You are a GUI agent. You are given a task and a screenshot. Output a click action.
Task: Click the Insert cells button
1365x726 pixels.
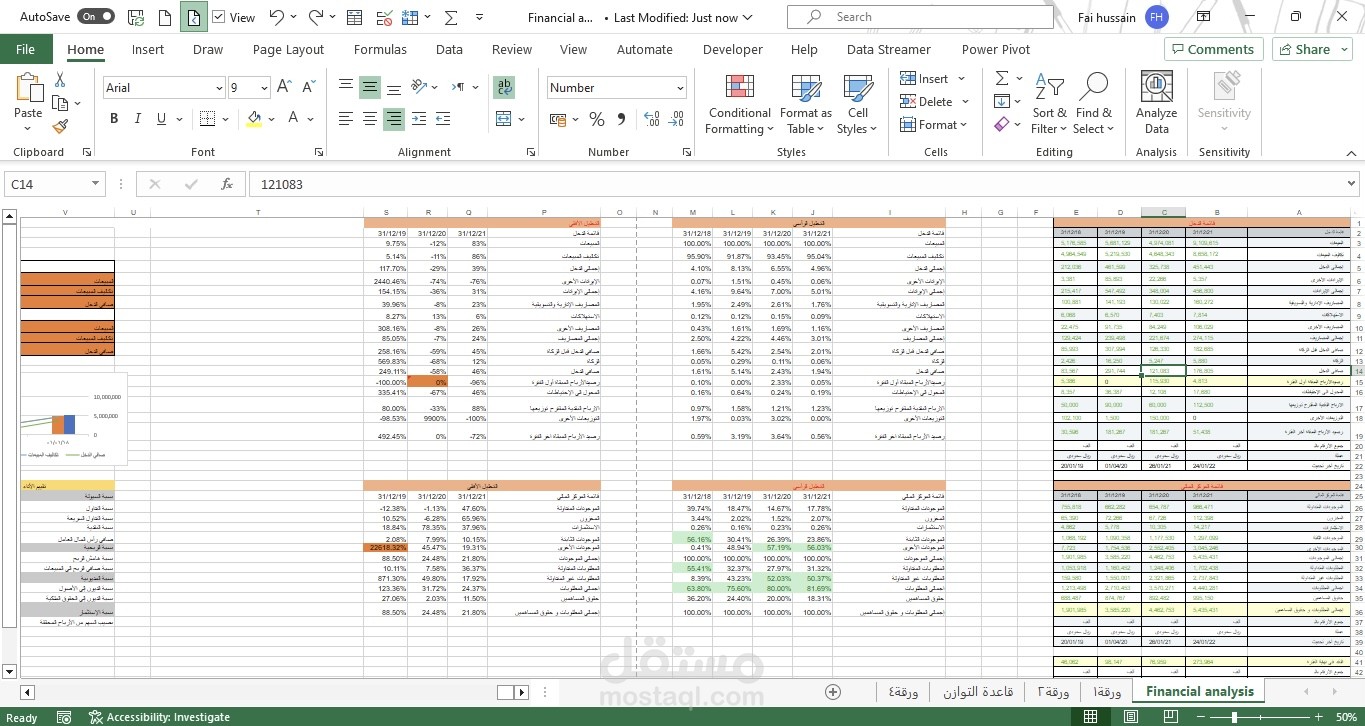[x=933, y=78]
